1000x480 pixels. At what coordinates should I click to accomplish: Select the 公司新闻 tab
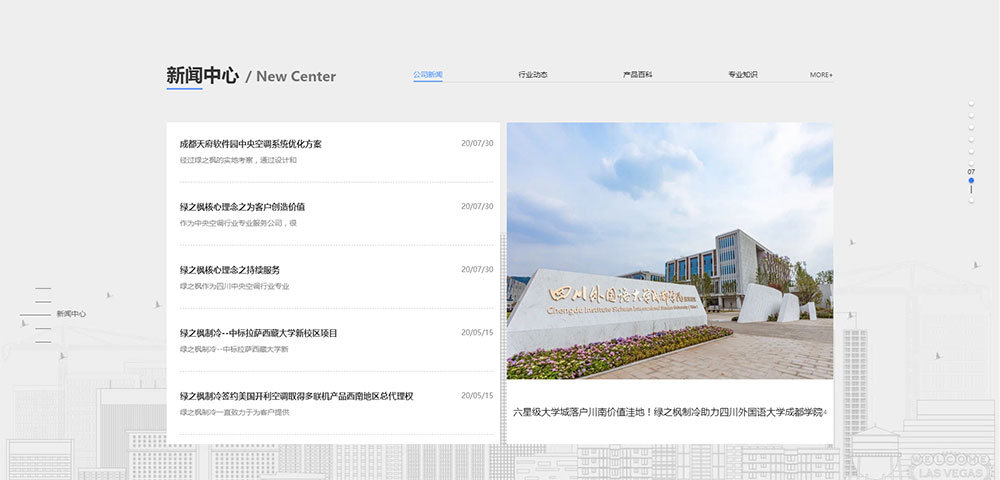coord(427,75)
